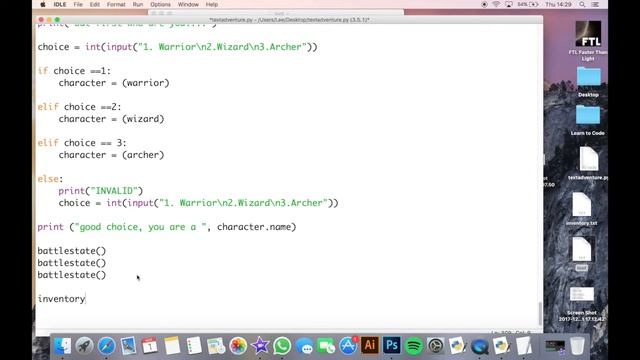The width and height of the screenshot is (640, 360).
Task: Open the Help menu
Action: tap(211, 4)
